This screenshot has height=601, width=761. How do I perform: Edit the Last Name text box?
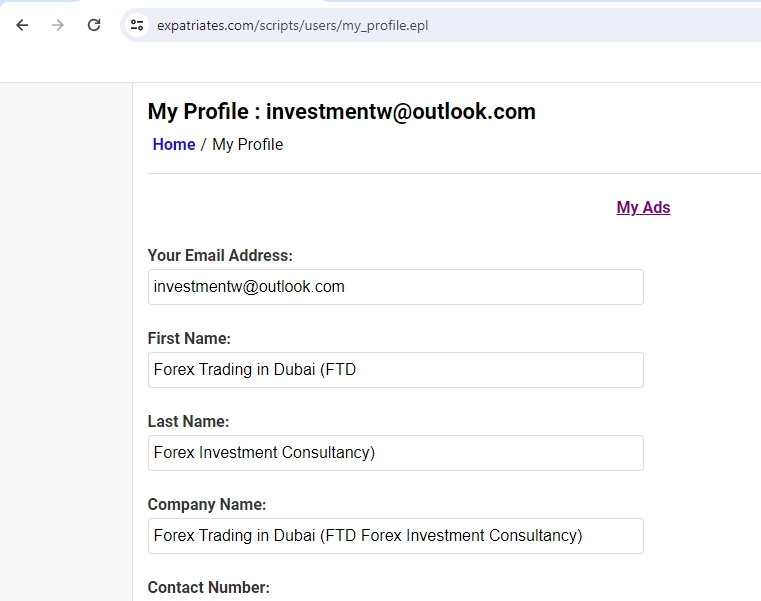[395, 453]
